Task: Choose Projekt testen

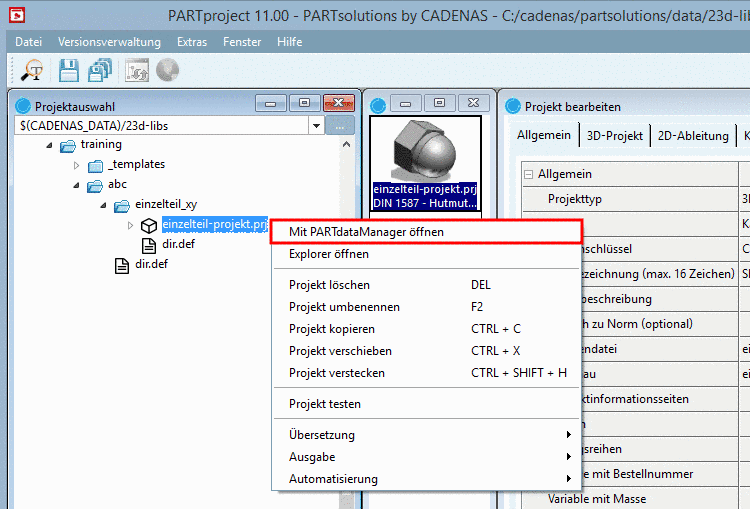Action: point(426,404)
